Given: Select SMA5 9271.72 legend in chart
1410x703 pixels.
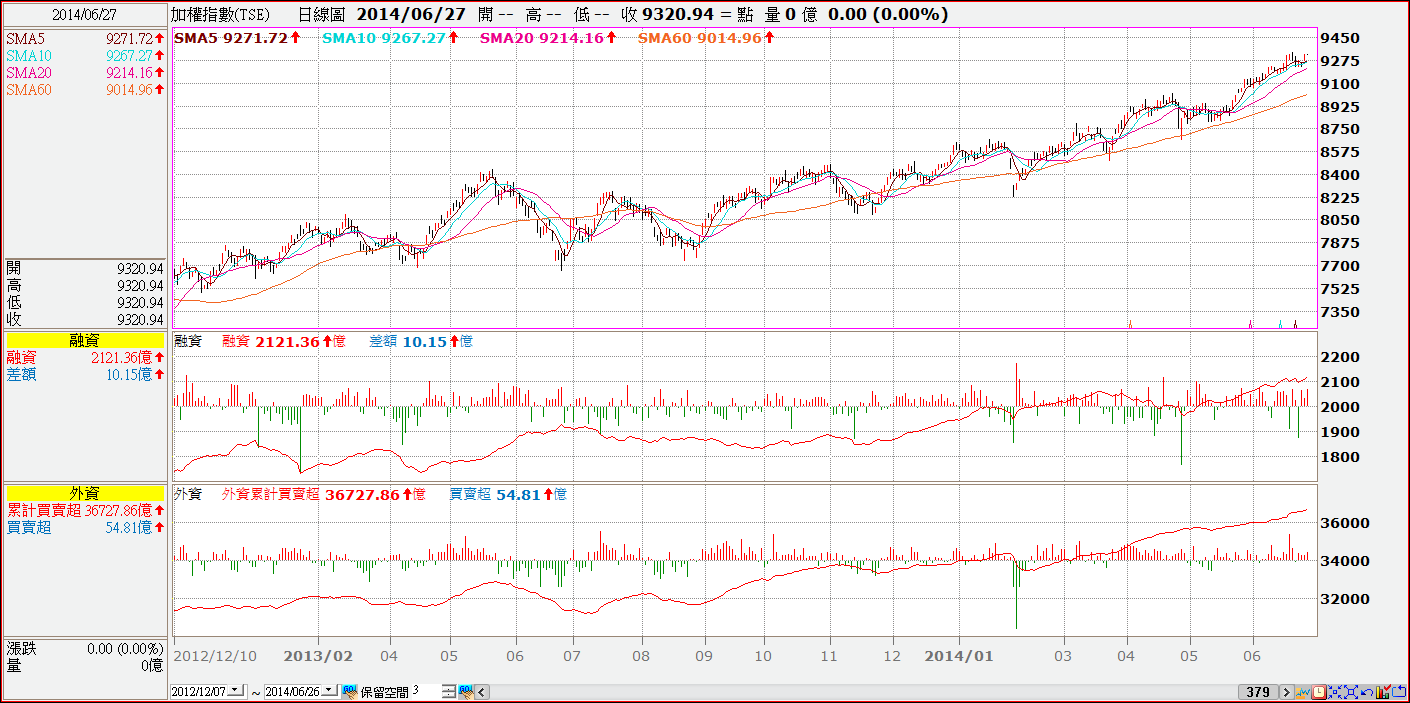Looking at the screenshot, I should tap(238, 38).
